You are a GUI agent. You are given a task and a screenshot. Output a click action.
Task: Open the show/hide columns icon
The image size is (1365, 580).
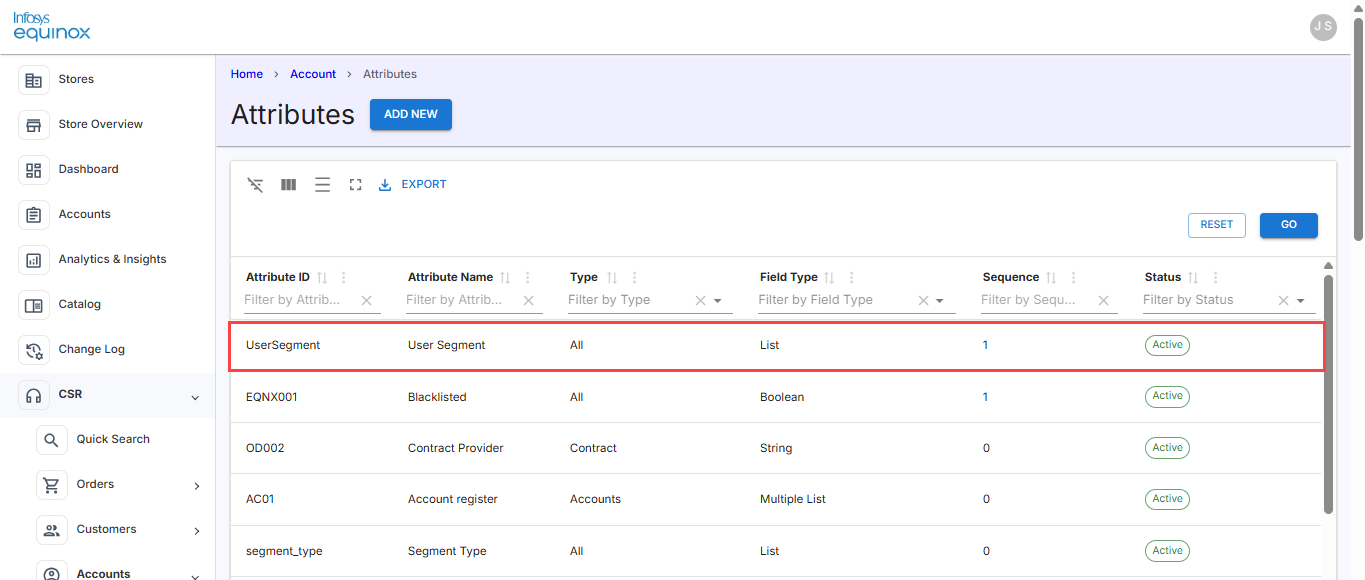(x=289, y=185)
